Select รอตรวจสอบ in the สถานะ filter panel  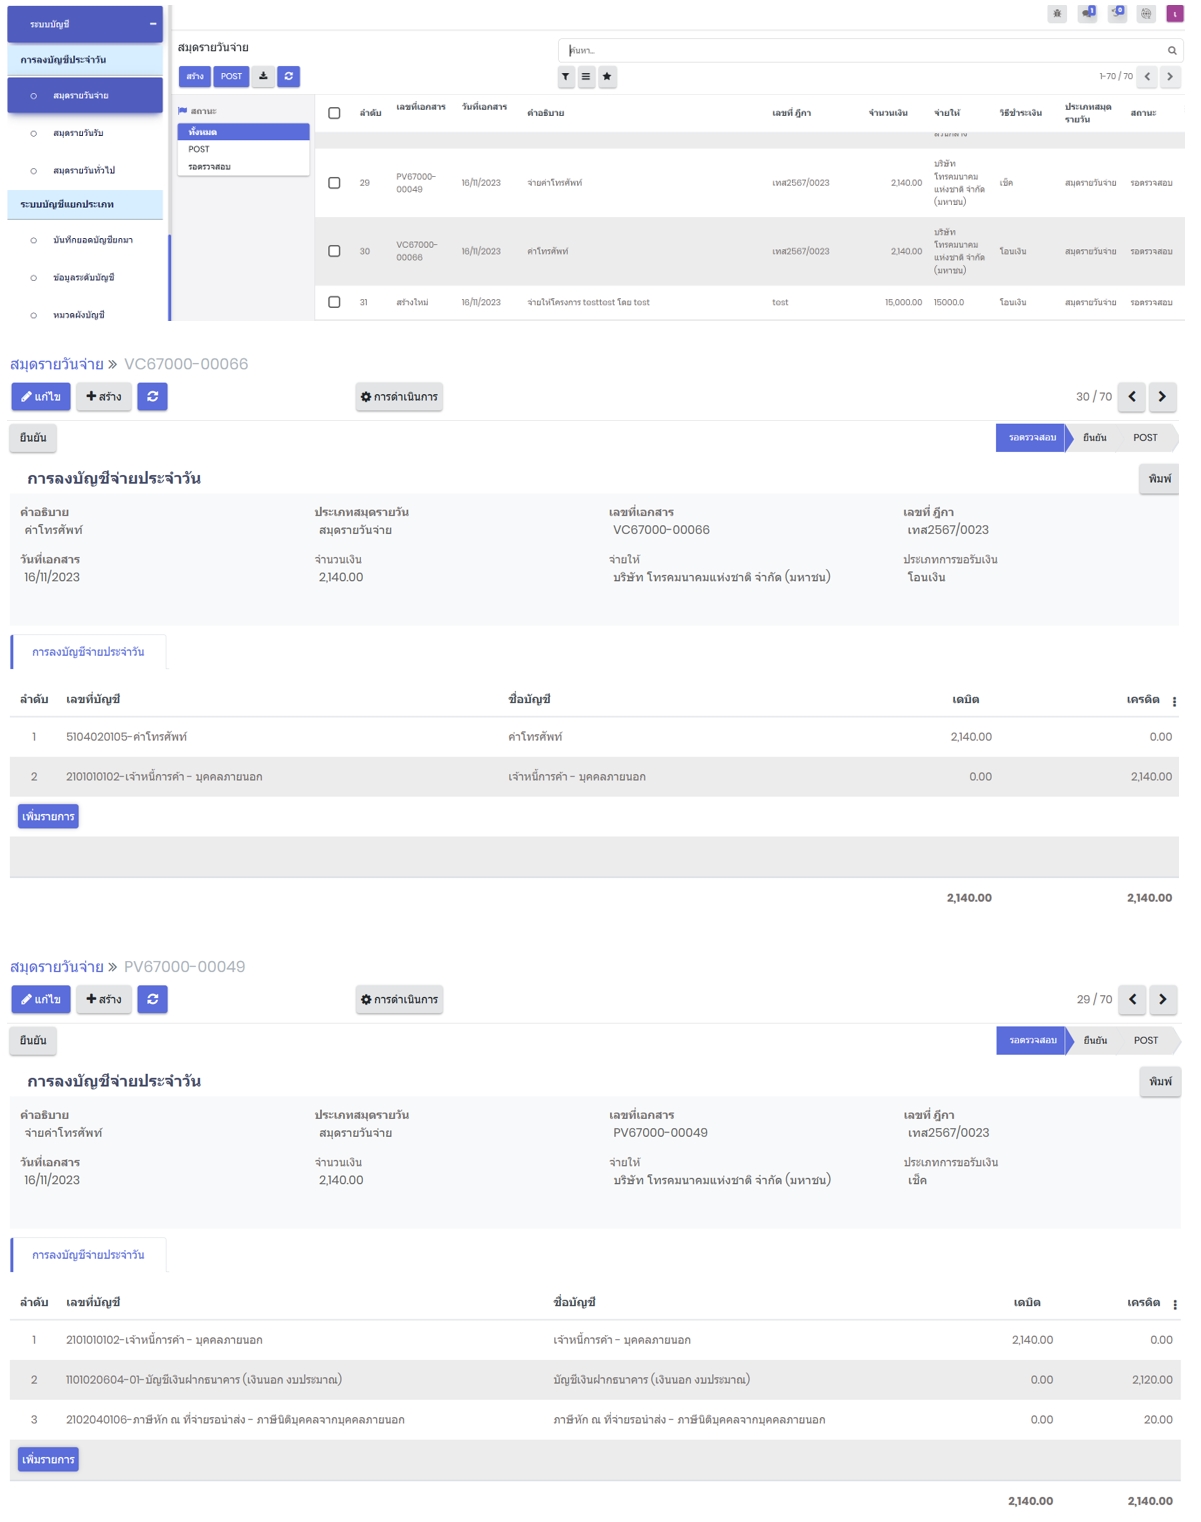(243, 167)
